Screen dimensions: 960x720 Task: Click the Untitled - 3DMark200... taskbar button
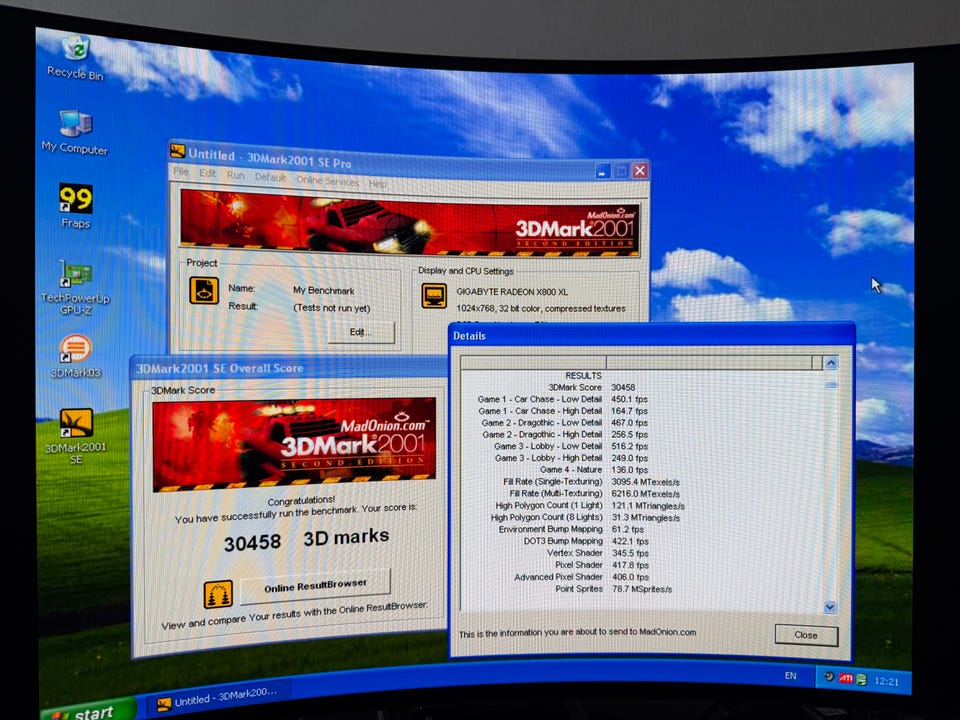click(217, 697)
